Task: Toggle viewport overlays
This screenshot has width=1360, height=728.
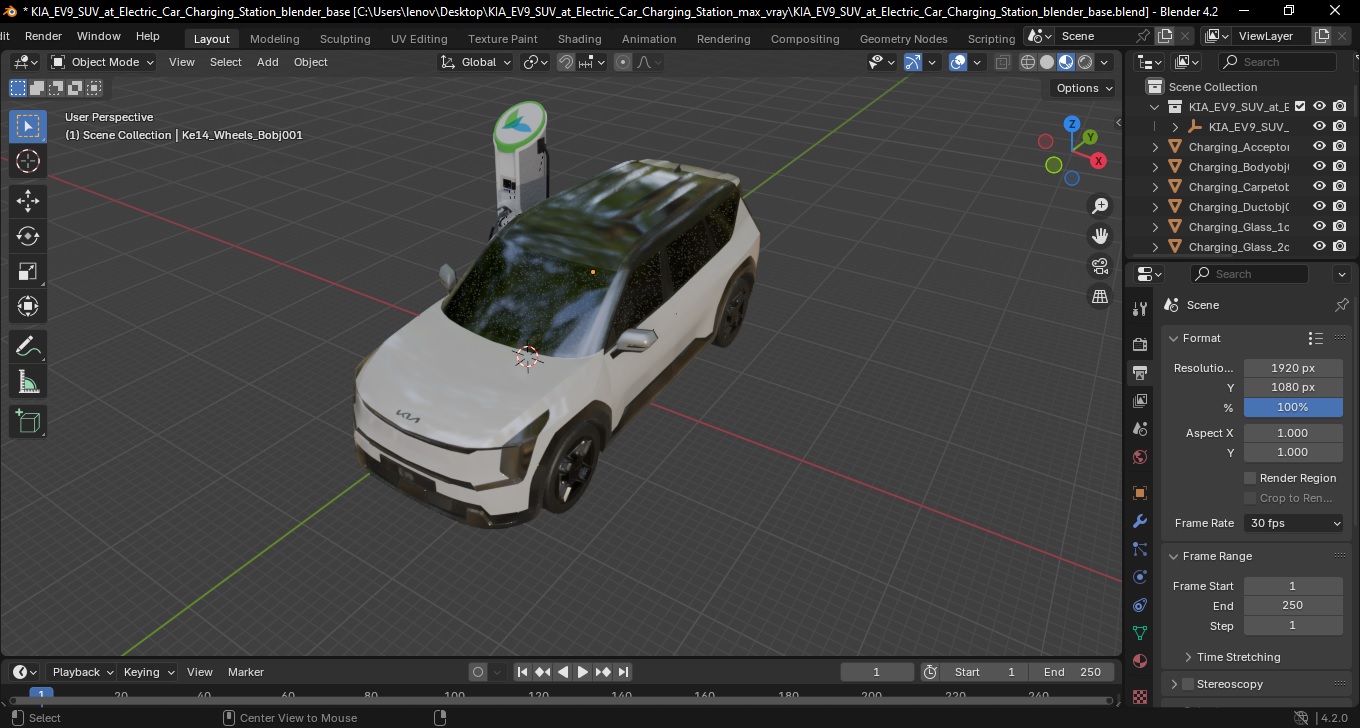Action: [958, 62]
